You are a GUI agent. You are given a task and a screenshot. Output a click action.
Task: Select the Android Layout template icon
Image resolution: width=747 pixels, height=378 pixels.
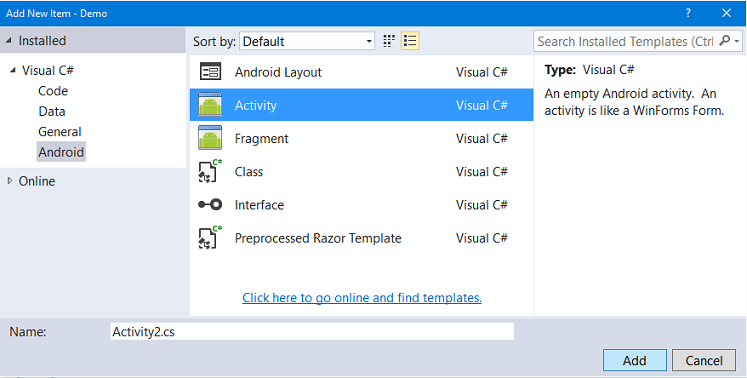[210, 72]
